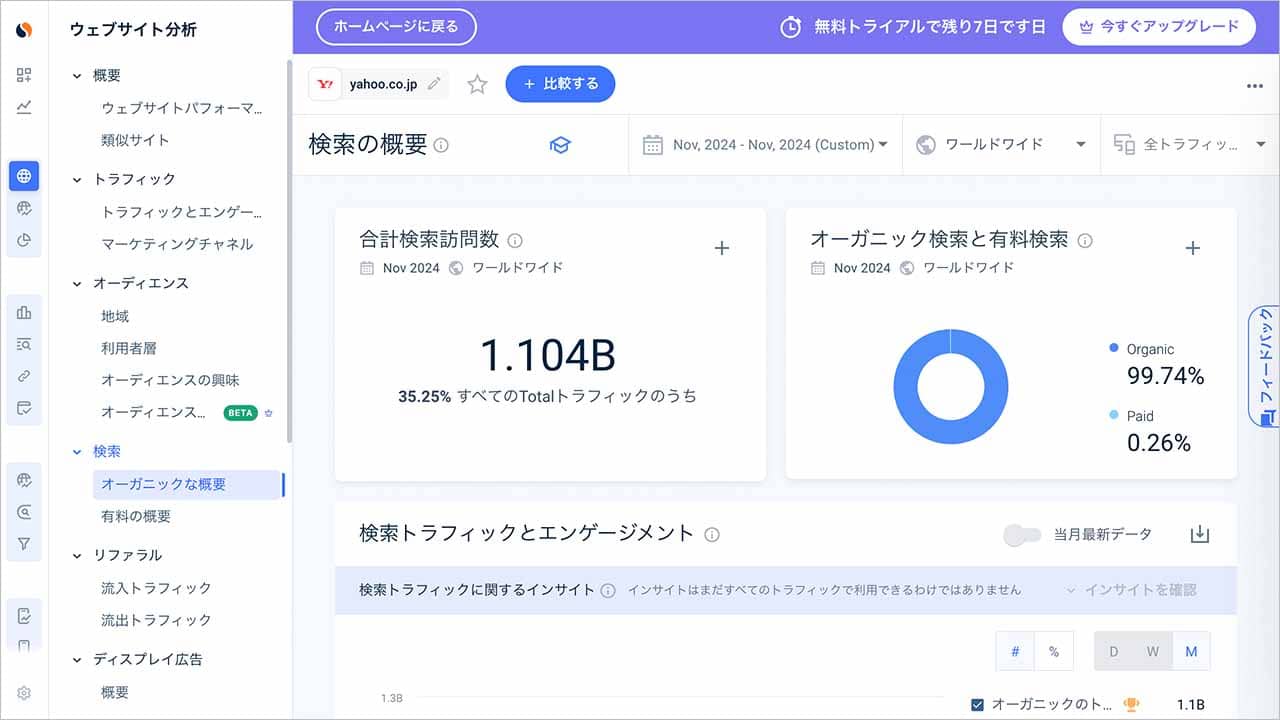Show info for 検索の概要 heading
Screen dimensions: 1280x720
[x=441, y=145]
